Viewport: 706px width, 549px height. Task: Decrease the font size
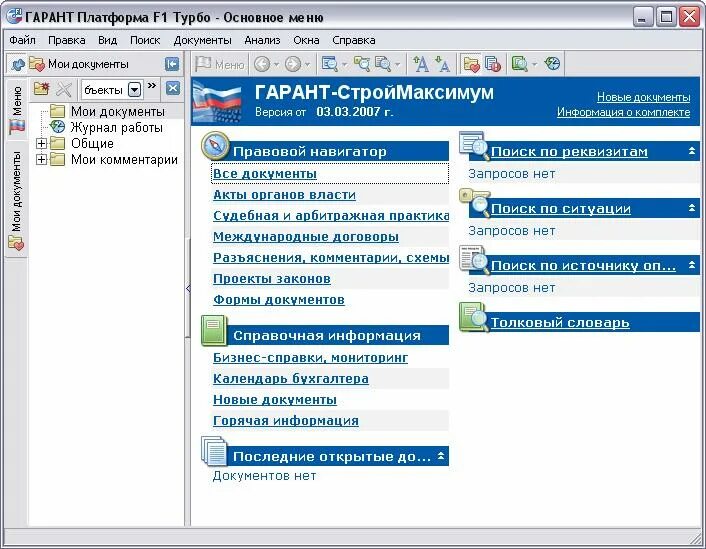pyautogui.click(x=443, y=64)
